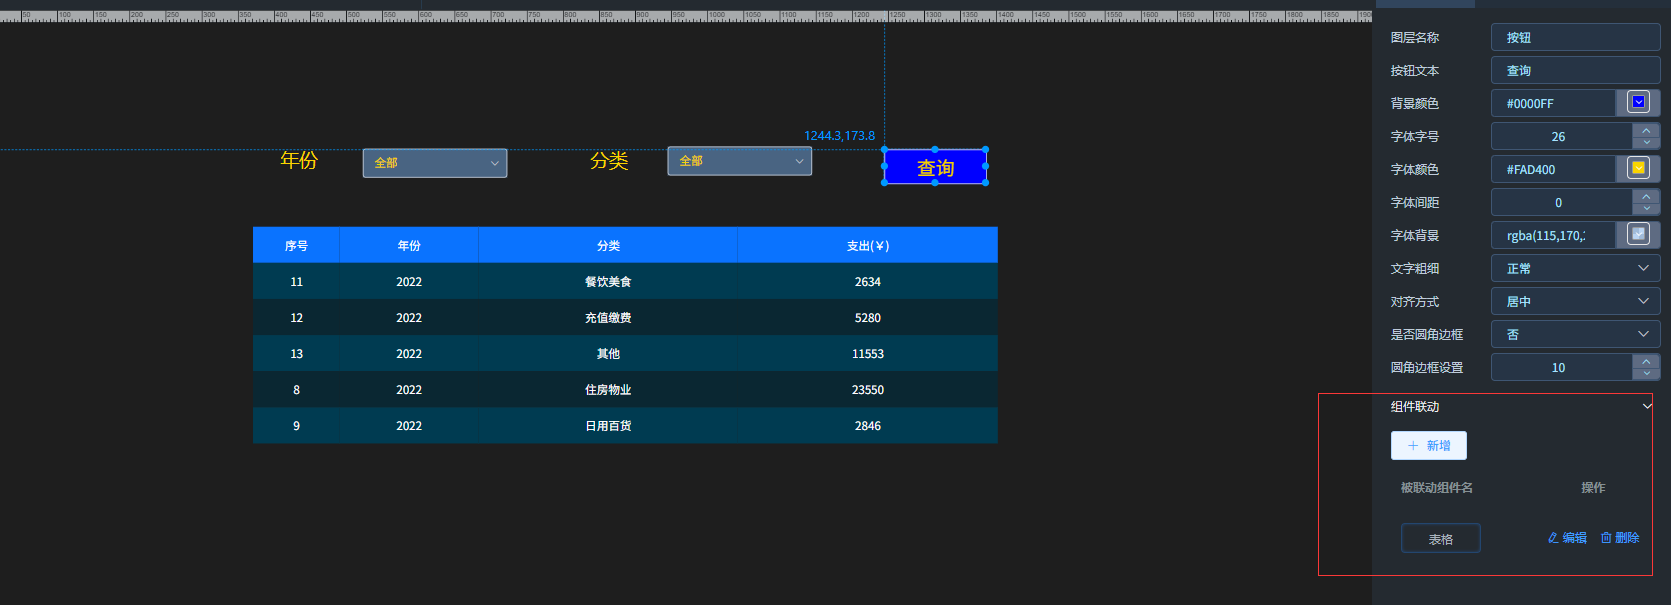Open the 背景颜色 color picker swatch
Screen dimensions: 1671x605
tap(1638, 103)
